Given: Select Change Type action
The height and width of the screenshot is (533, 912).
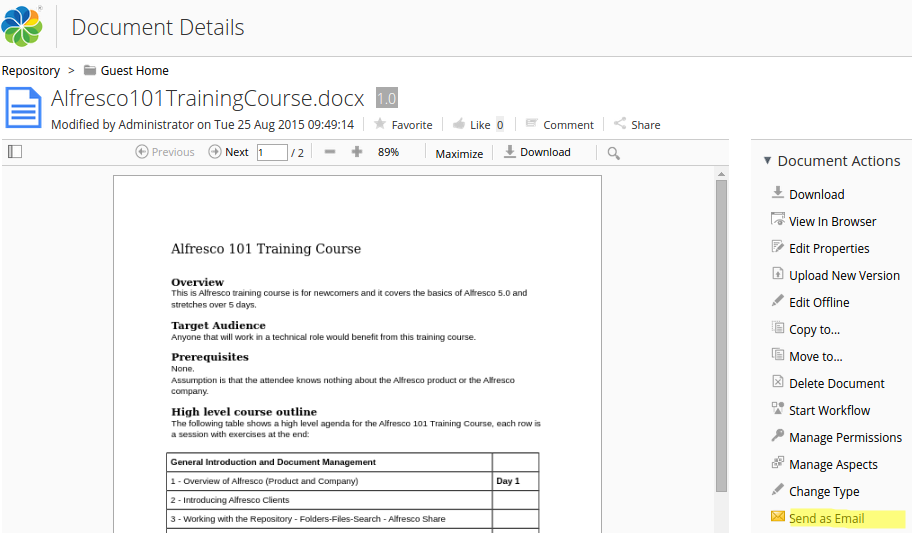Looking at the screenshot, I should pyautogui.click(x=824, y=492).
